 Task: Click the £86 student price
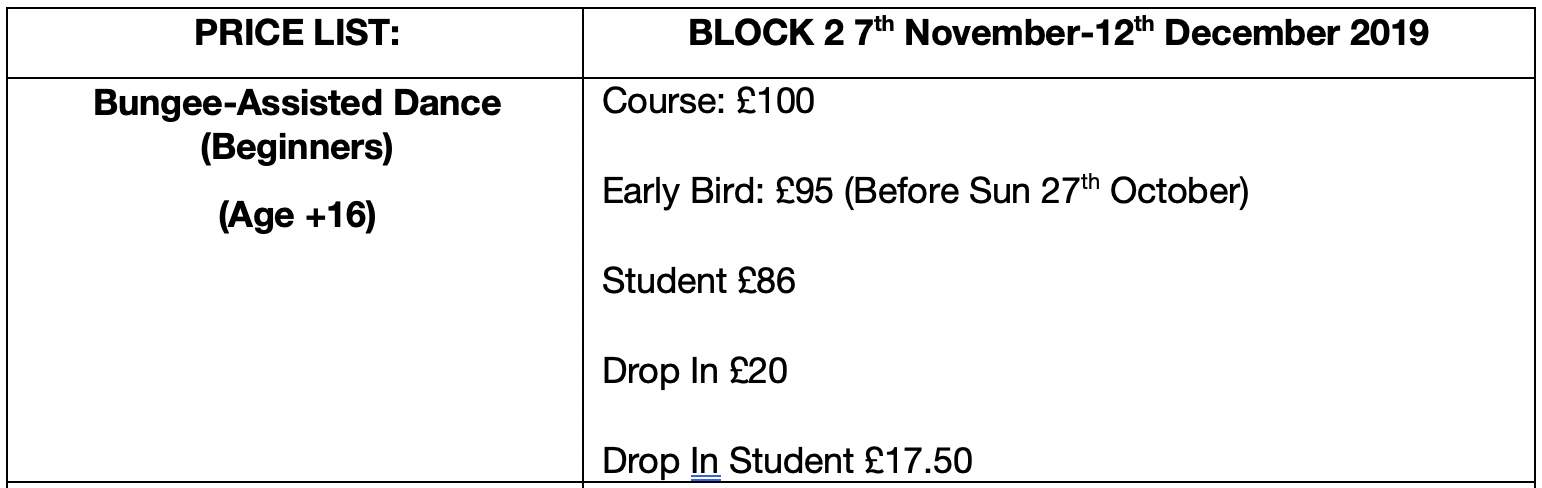[764, 281]
